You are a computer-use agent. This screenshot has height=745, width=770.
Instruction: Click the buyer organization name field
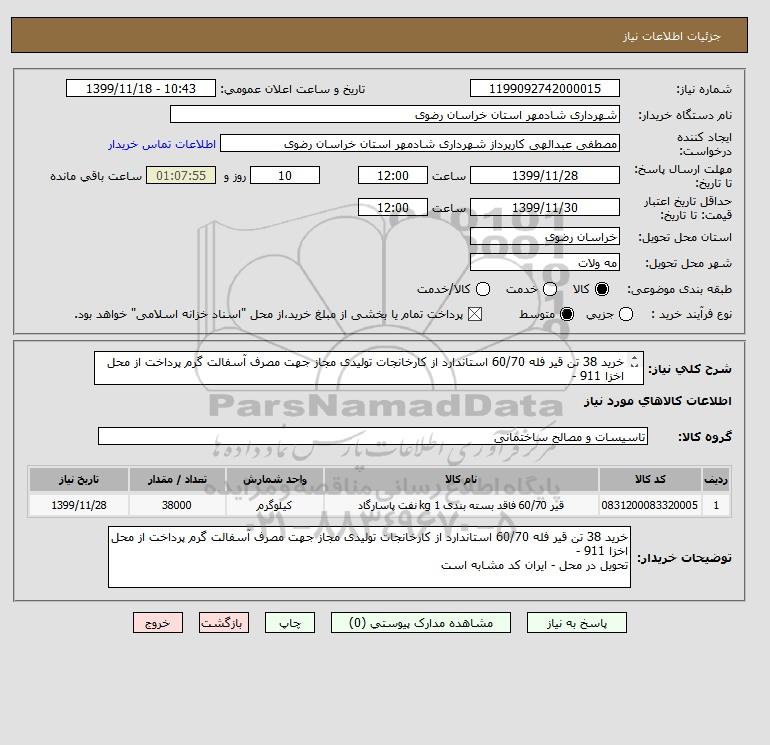coord(395,114)
